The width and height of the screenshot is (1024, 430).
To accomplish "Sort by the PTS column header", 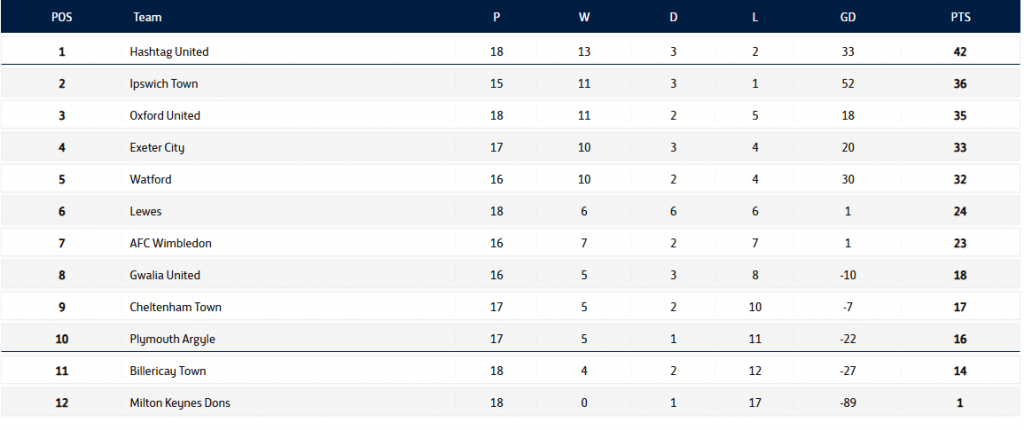I will pos(961,17).
